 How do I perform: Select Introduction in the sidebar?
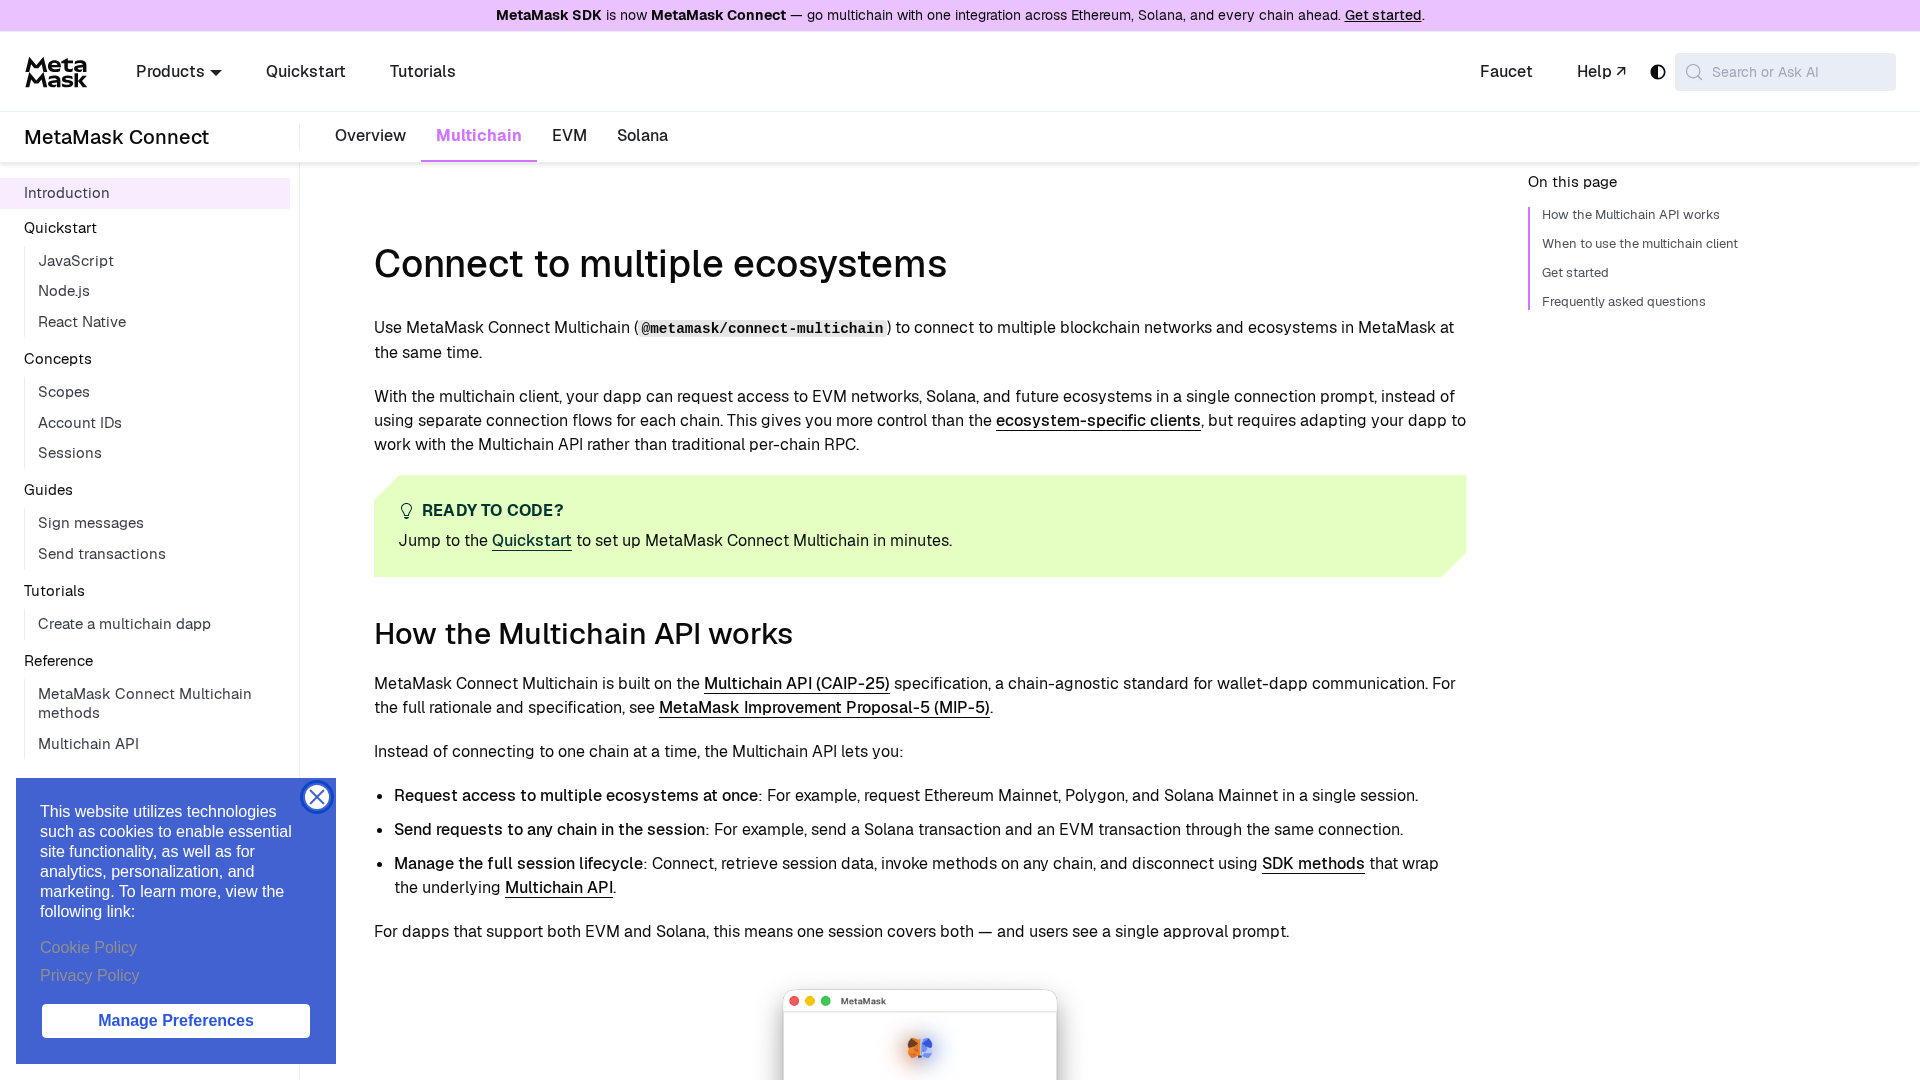(x=145, y=193)
